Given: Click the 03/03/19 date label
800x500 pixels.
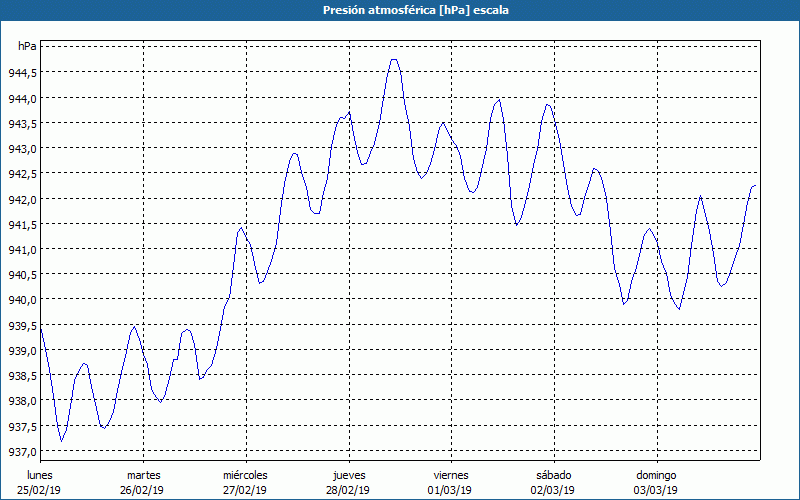Looking at the screenshot, I should click(656, 490).
